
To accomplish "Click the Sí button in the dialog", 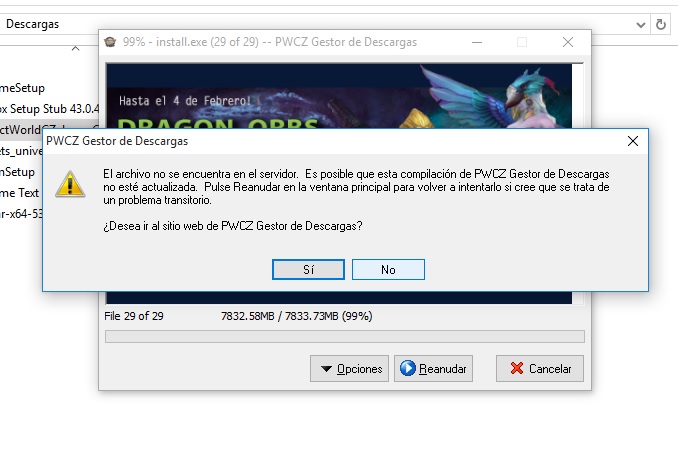I will [x=308, y=270].
